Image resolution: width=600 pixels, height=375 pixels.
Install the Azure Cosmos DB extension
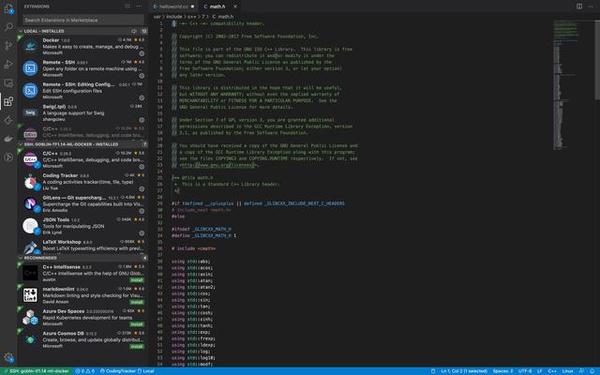coord(137,347)
